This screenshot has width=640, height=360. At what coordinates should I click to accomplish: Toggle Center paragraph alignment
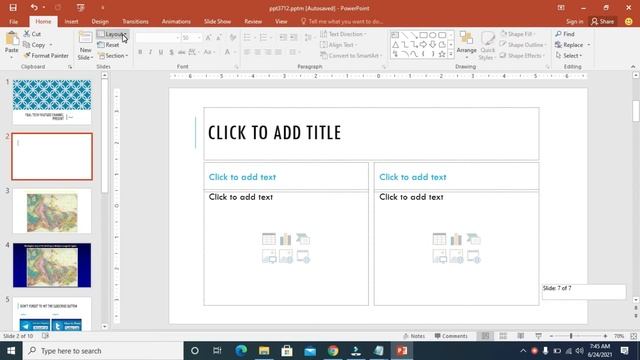(x=258, y=52)
